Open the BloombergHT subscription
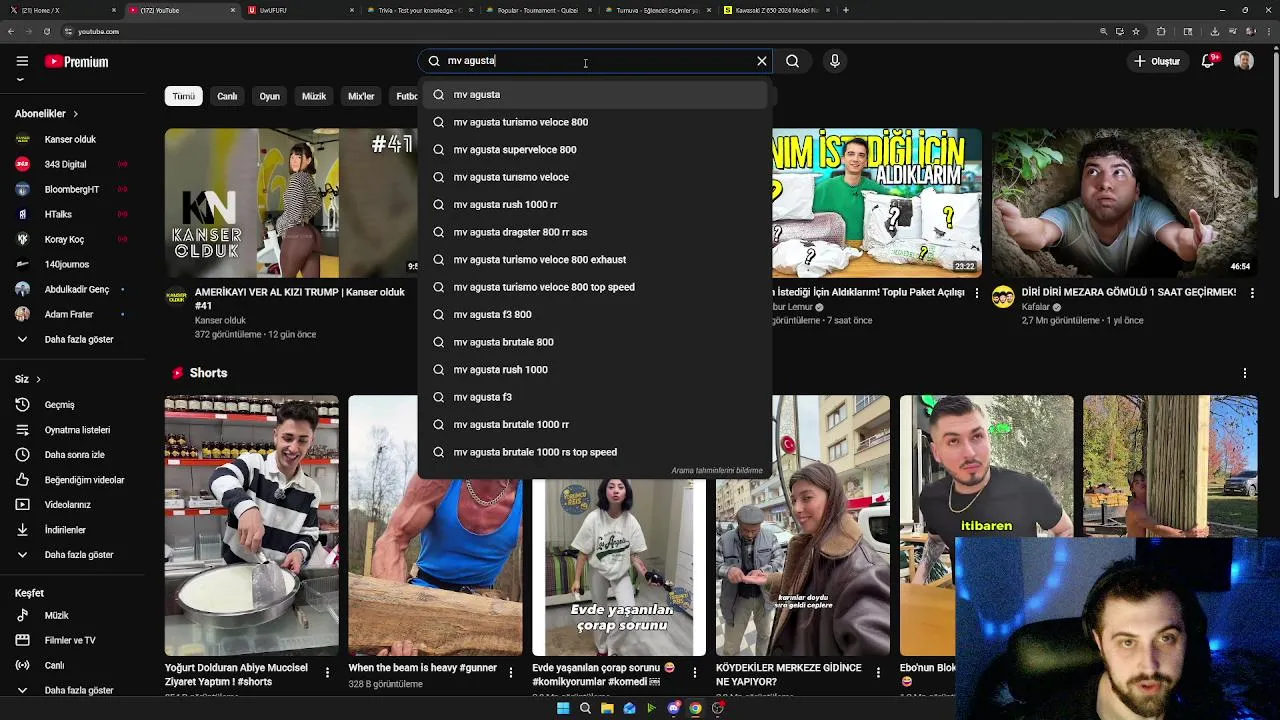1280x720 pixels. click(x=70, y=189)
